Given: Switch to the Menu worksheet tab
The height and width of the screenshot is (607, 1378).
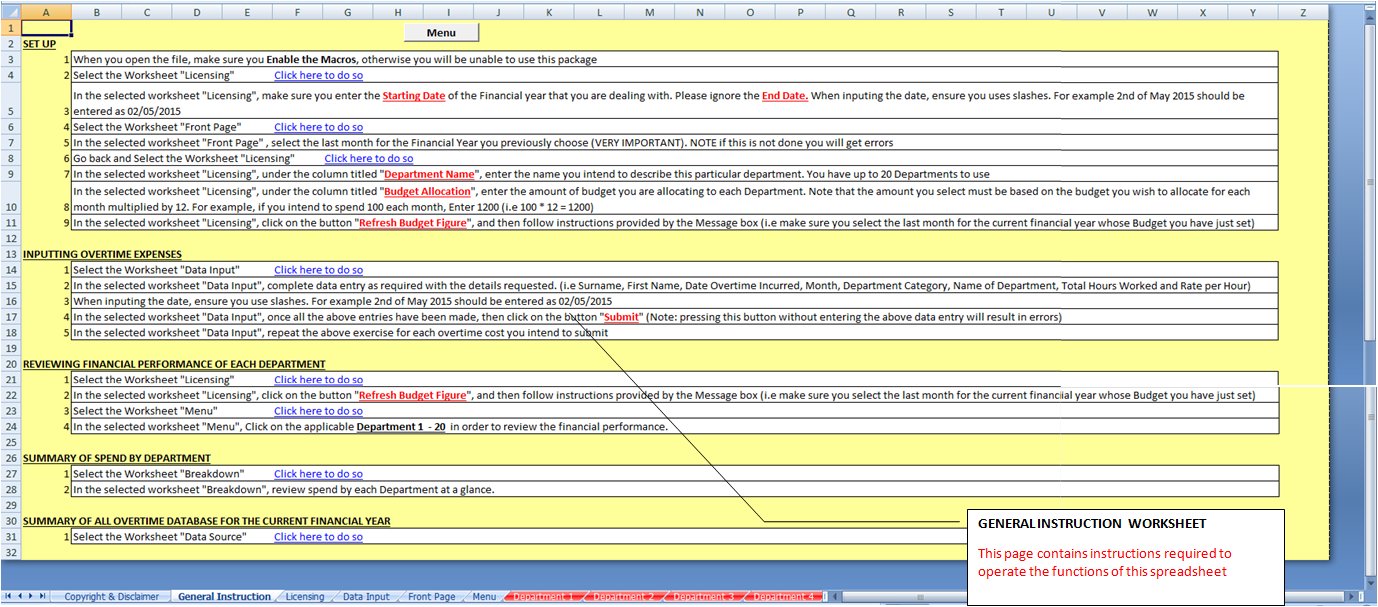Looking at the screenshot, I should coord(484,595).
